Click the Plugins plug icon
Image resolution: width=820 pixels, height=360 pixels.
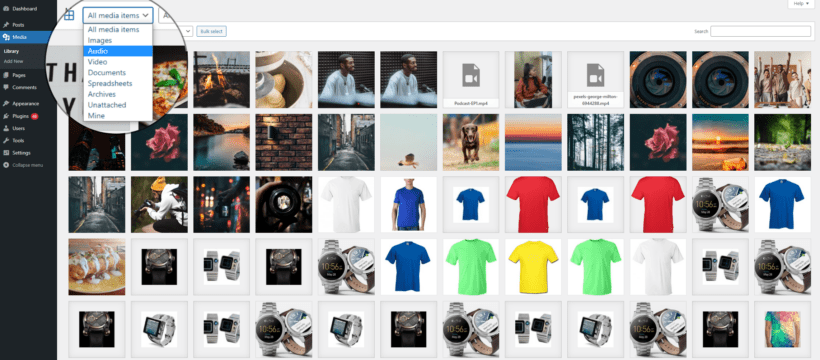(6, 116)
